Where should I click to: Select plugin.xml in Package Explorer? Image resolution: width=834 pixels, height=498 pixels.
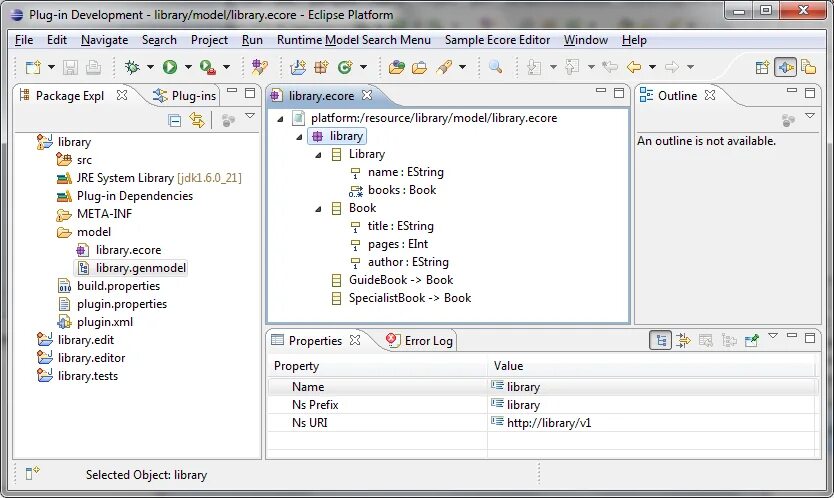(95, 322)
